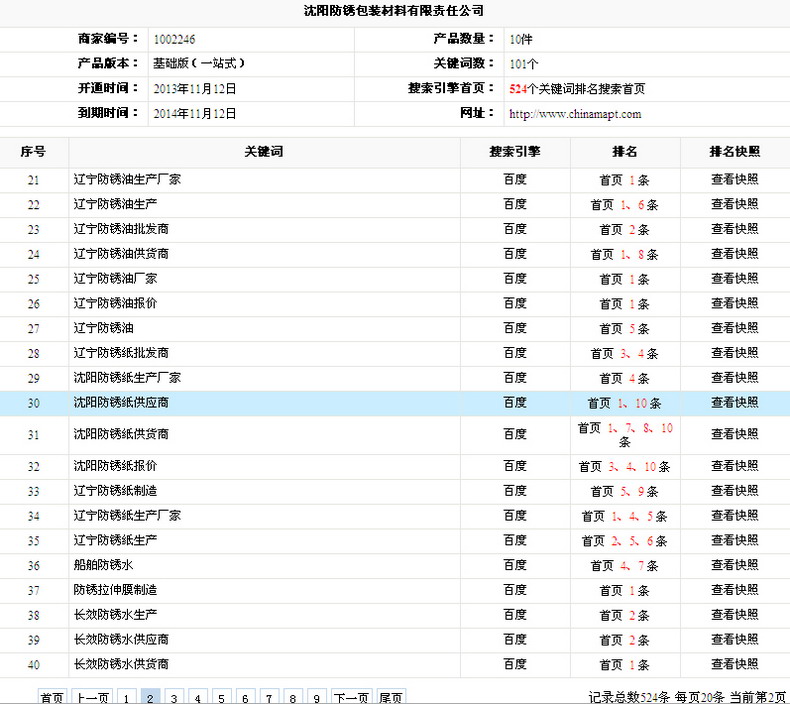View snapshot for 船舶防锈水
790x704 pixels.
(x=735, y=565)
